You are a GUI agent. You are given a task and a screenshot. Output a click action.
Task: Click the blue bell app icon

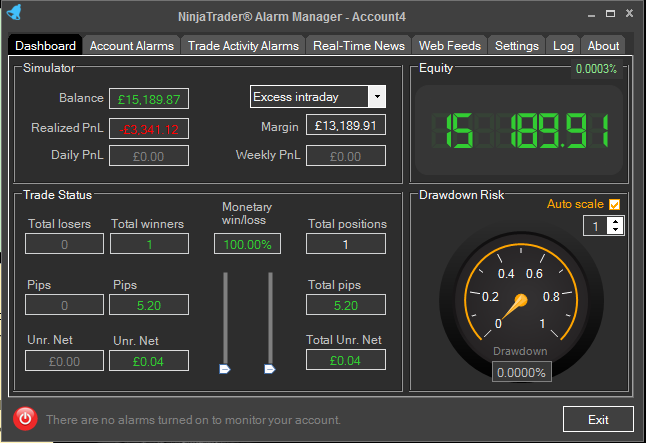(x=14, y=12)
